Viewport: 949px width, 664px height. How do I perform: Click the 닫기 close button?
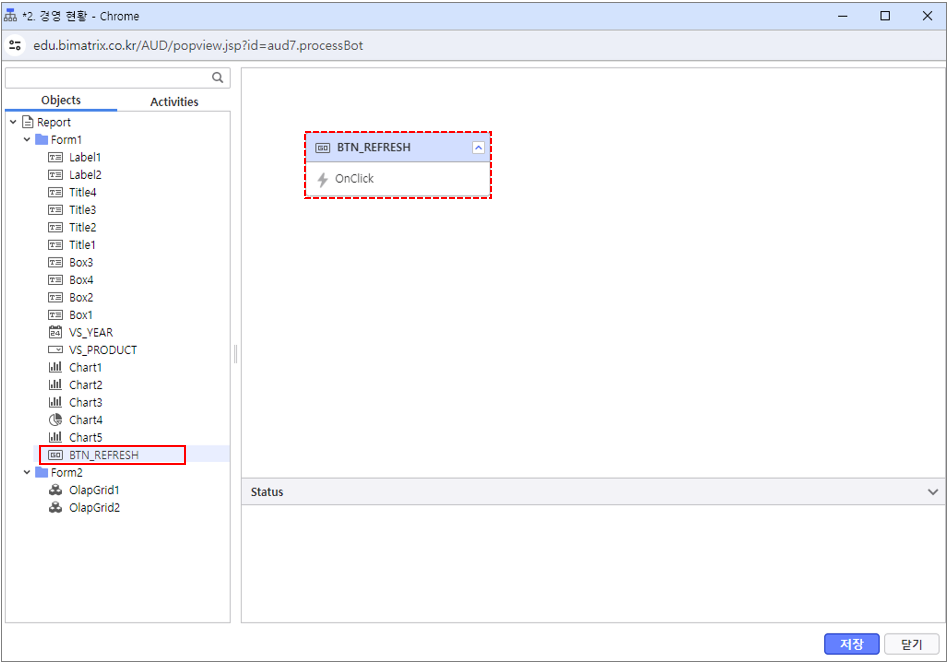click(911, 645)
